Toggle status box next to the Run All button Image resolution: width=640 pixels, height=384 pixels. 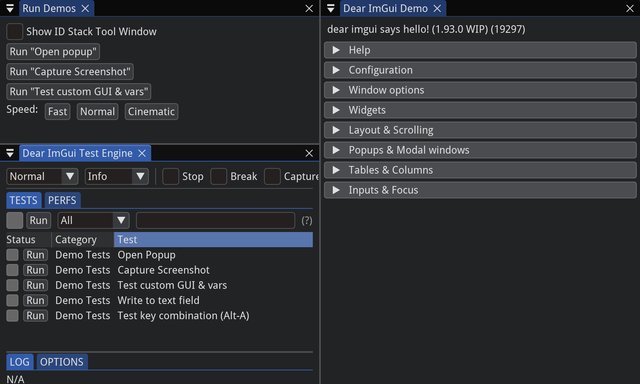[14, 220]
